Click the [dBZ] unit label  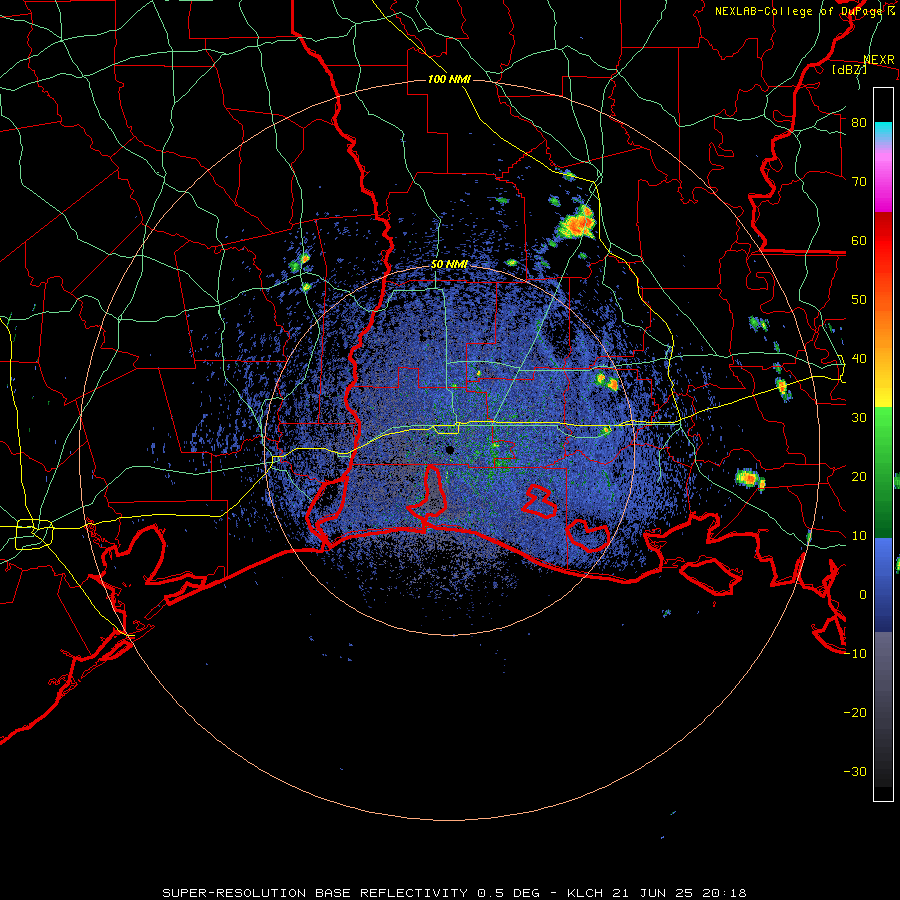tap(849, 69)
